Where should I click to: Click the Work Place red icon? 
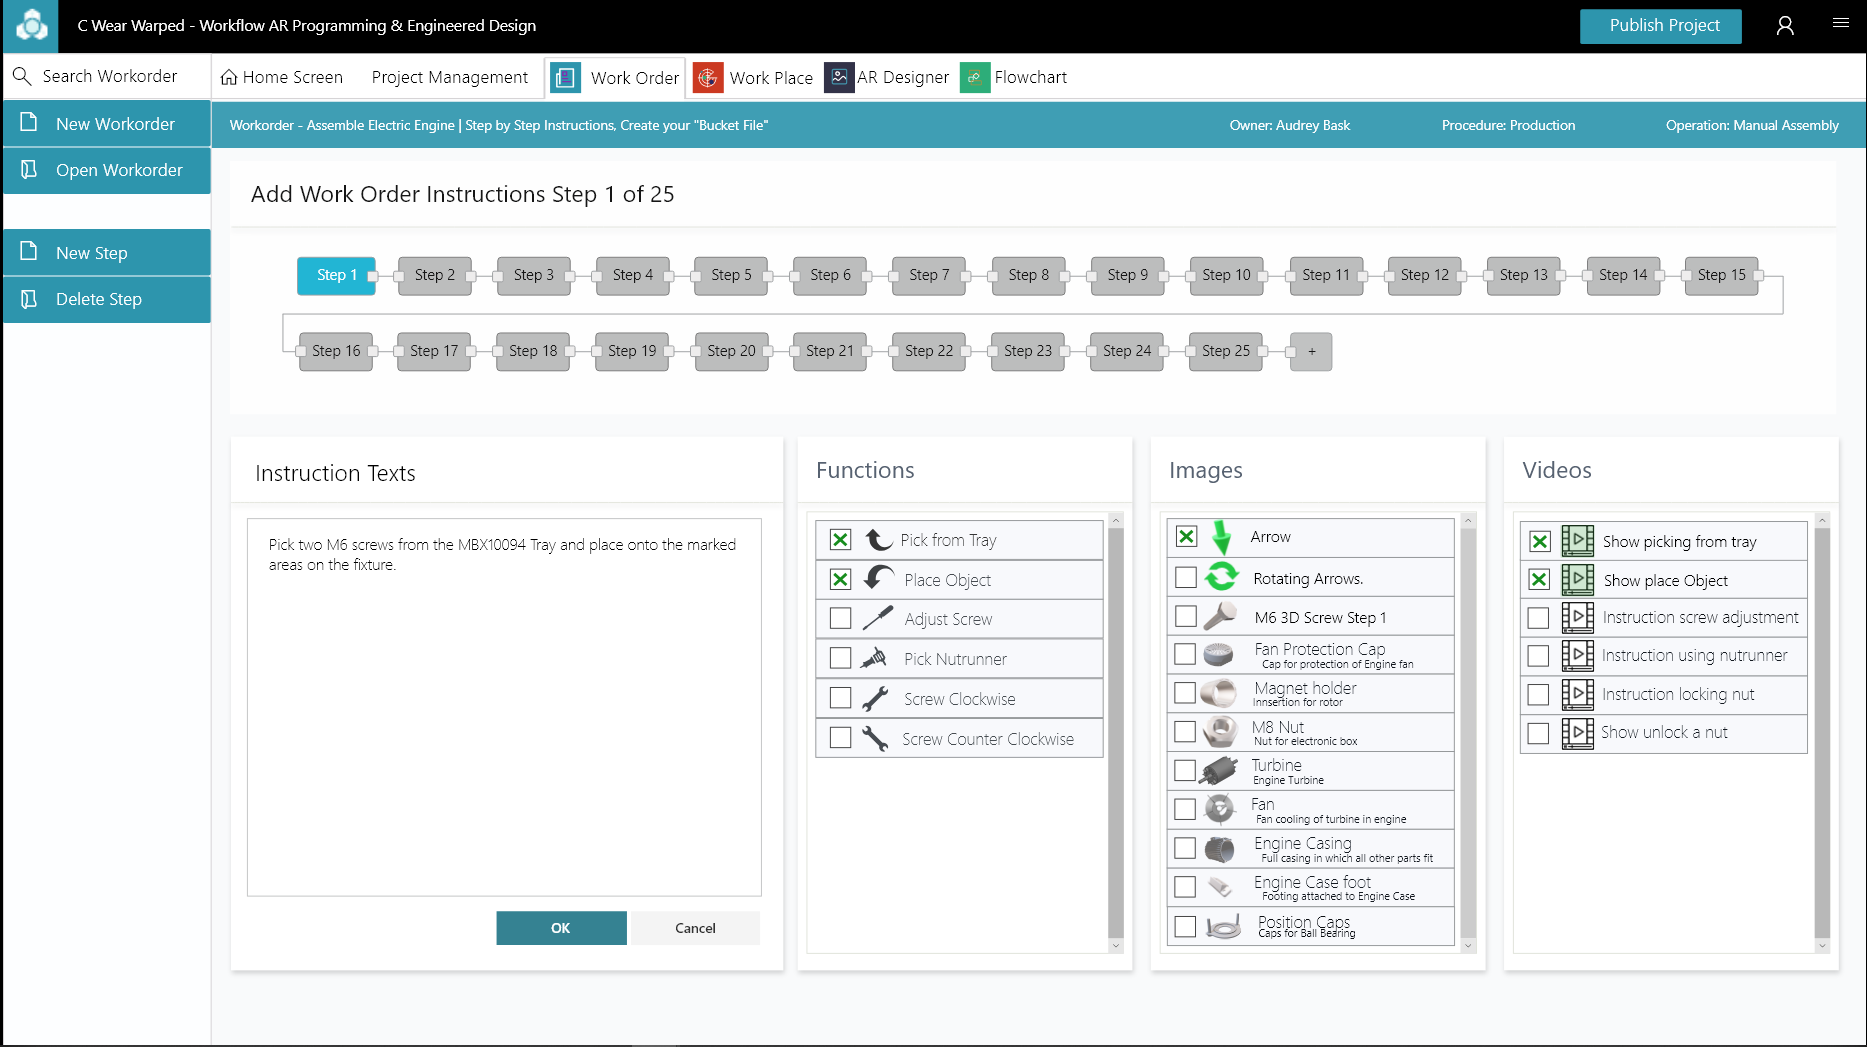[708, 77]
